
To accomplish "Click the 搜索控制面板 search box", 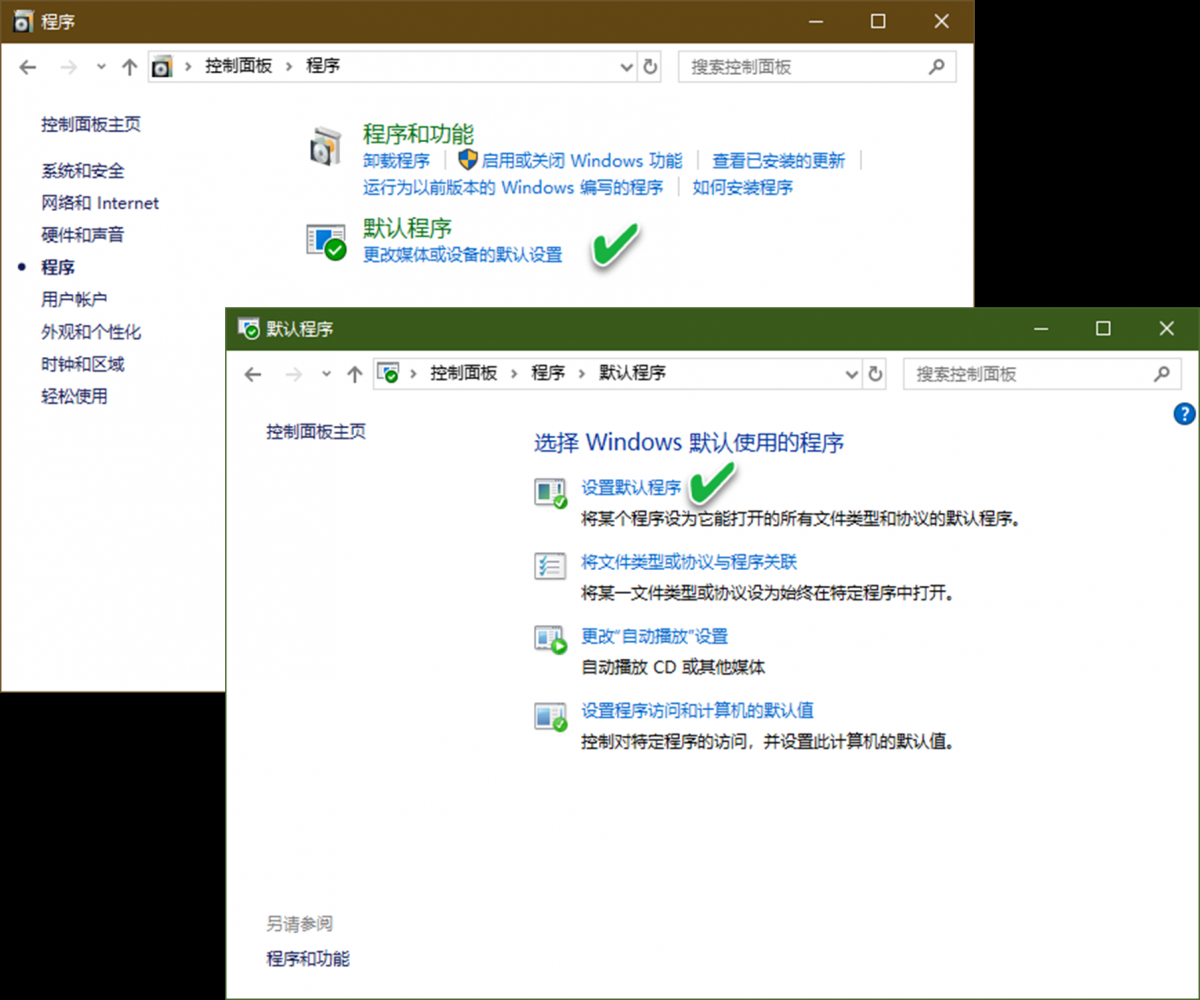I will [1040, 373].
